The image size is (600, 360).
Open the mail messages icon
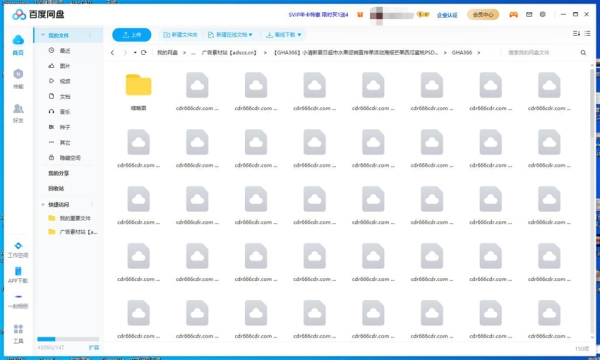click(x=529, y=15)
